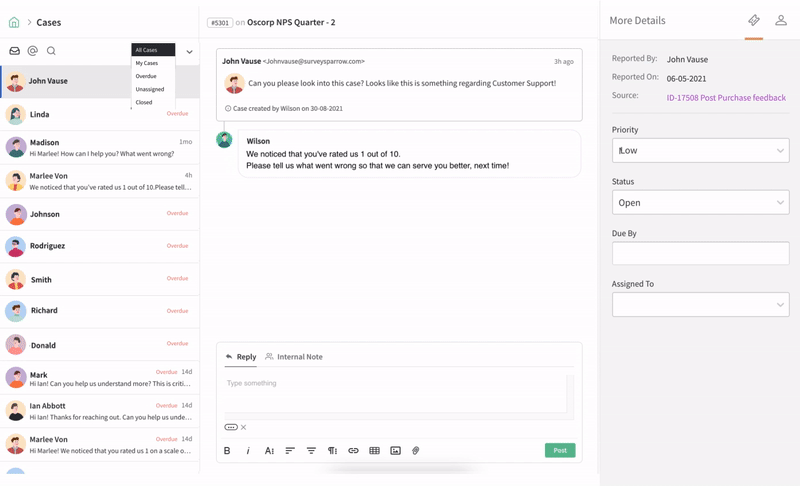Viewport: 800px width, 486px height.
Task: Click the home icon in breadcrumb
Action: tap(14, 22)
